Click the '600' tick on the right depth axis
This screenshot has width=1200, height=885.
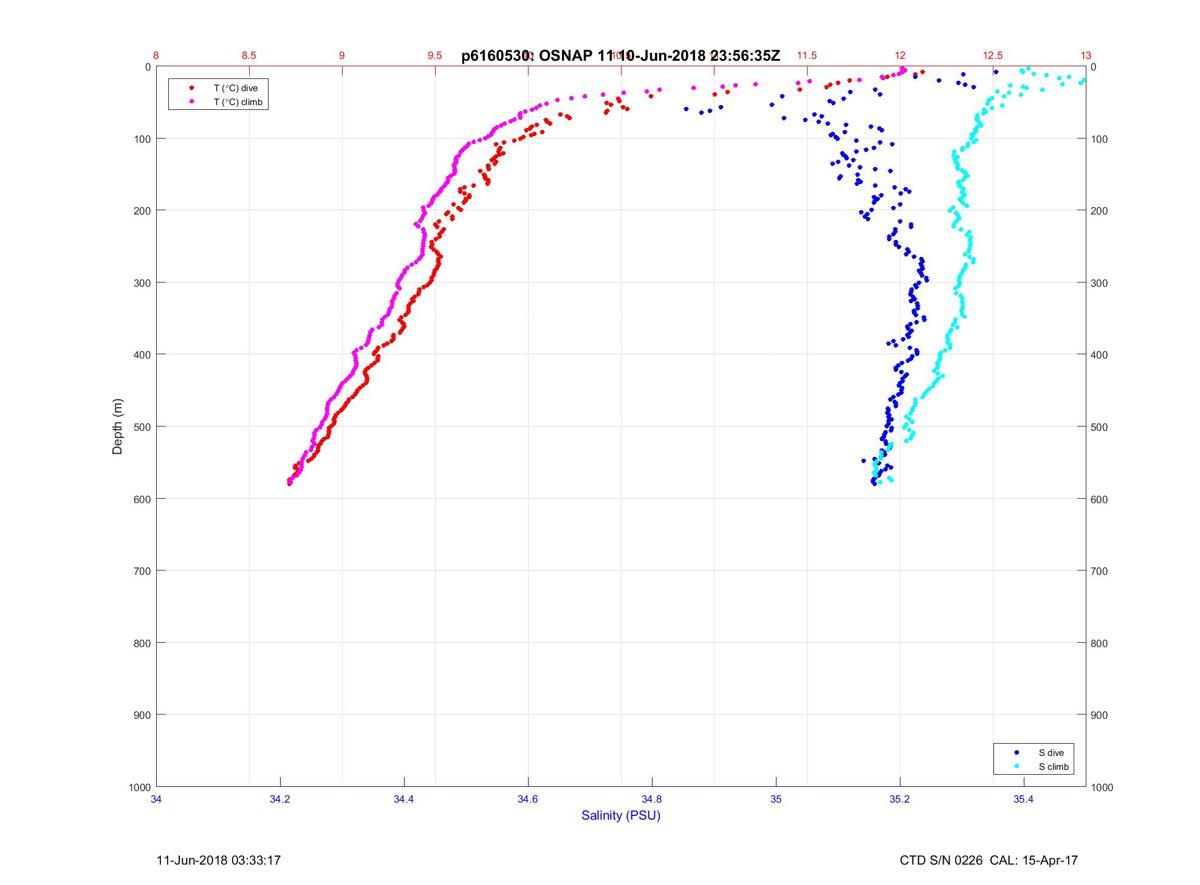(x=1101, y=499)
